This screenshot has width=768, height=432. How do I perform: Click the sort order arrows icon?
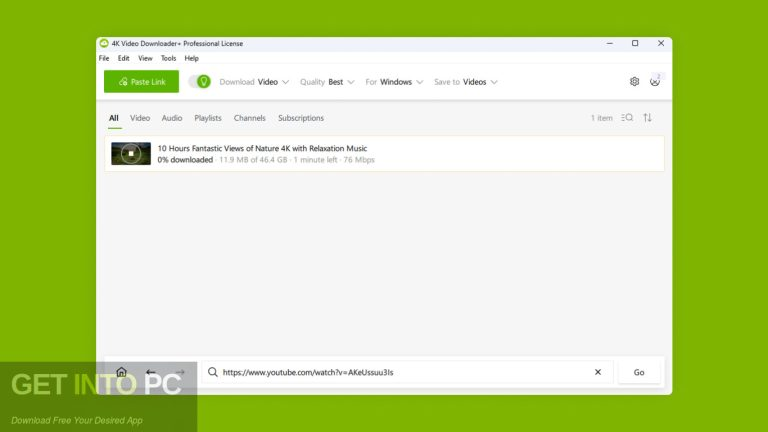tap(648, 118)
